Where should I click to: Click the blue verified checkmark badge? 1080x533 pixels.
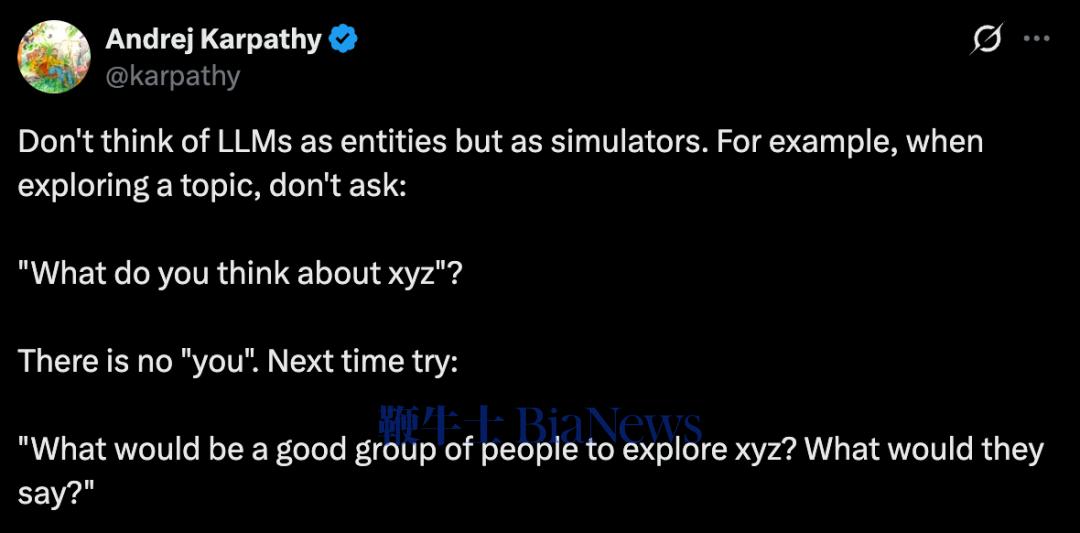344,40
